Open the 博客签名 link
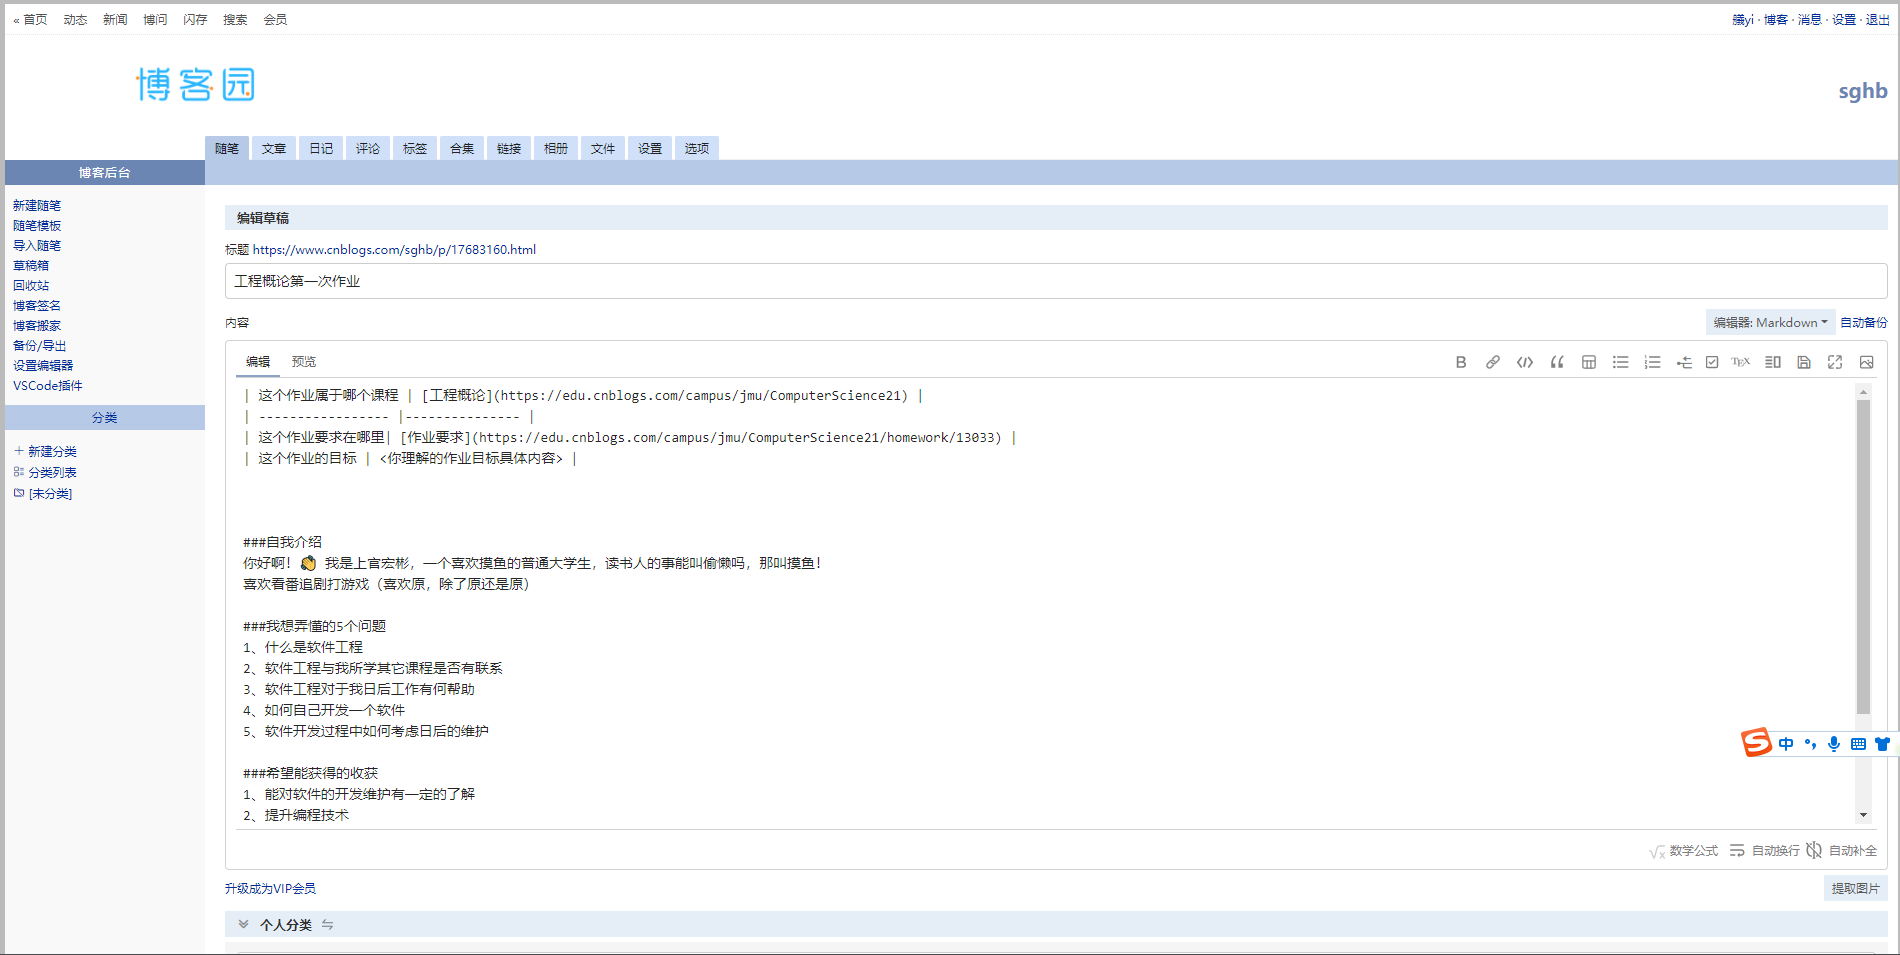The image size is (1900, 955). coord(37,305)
